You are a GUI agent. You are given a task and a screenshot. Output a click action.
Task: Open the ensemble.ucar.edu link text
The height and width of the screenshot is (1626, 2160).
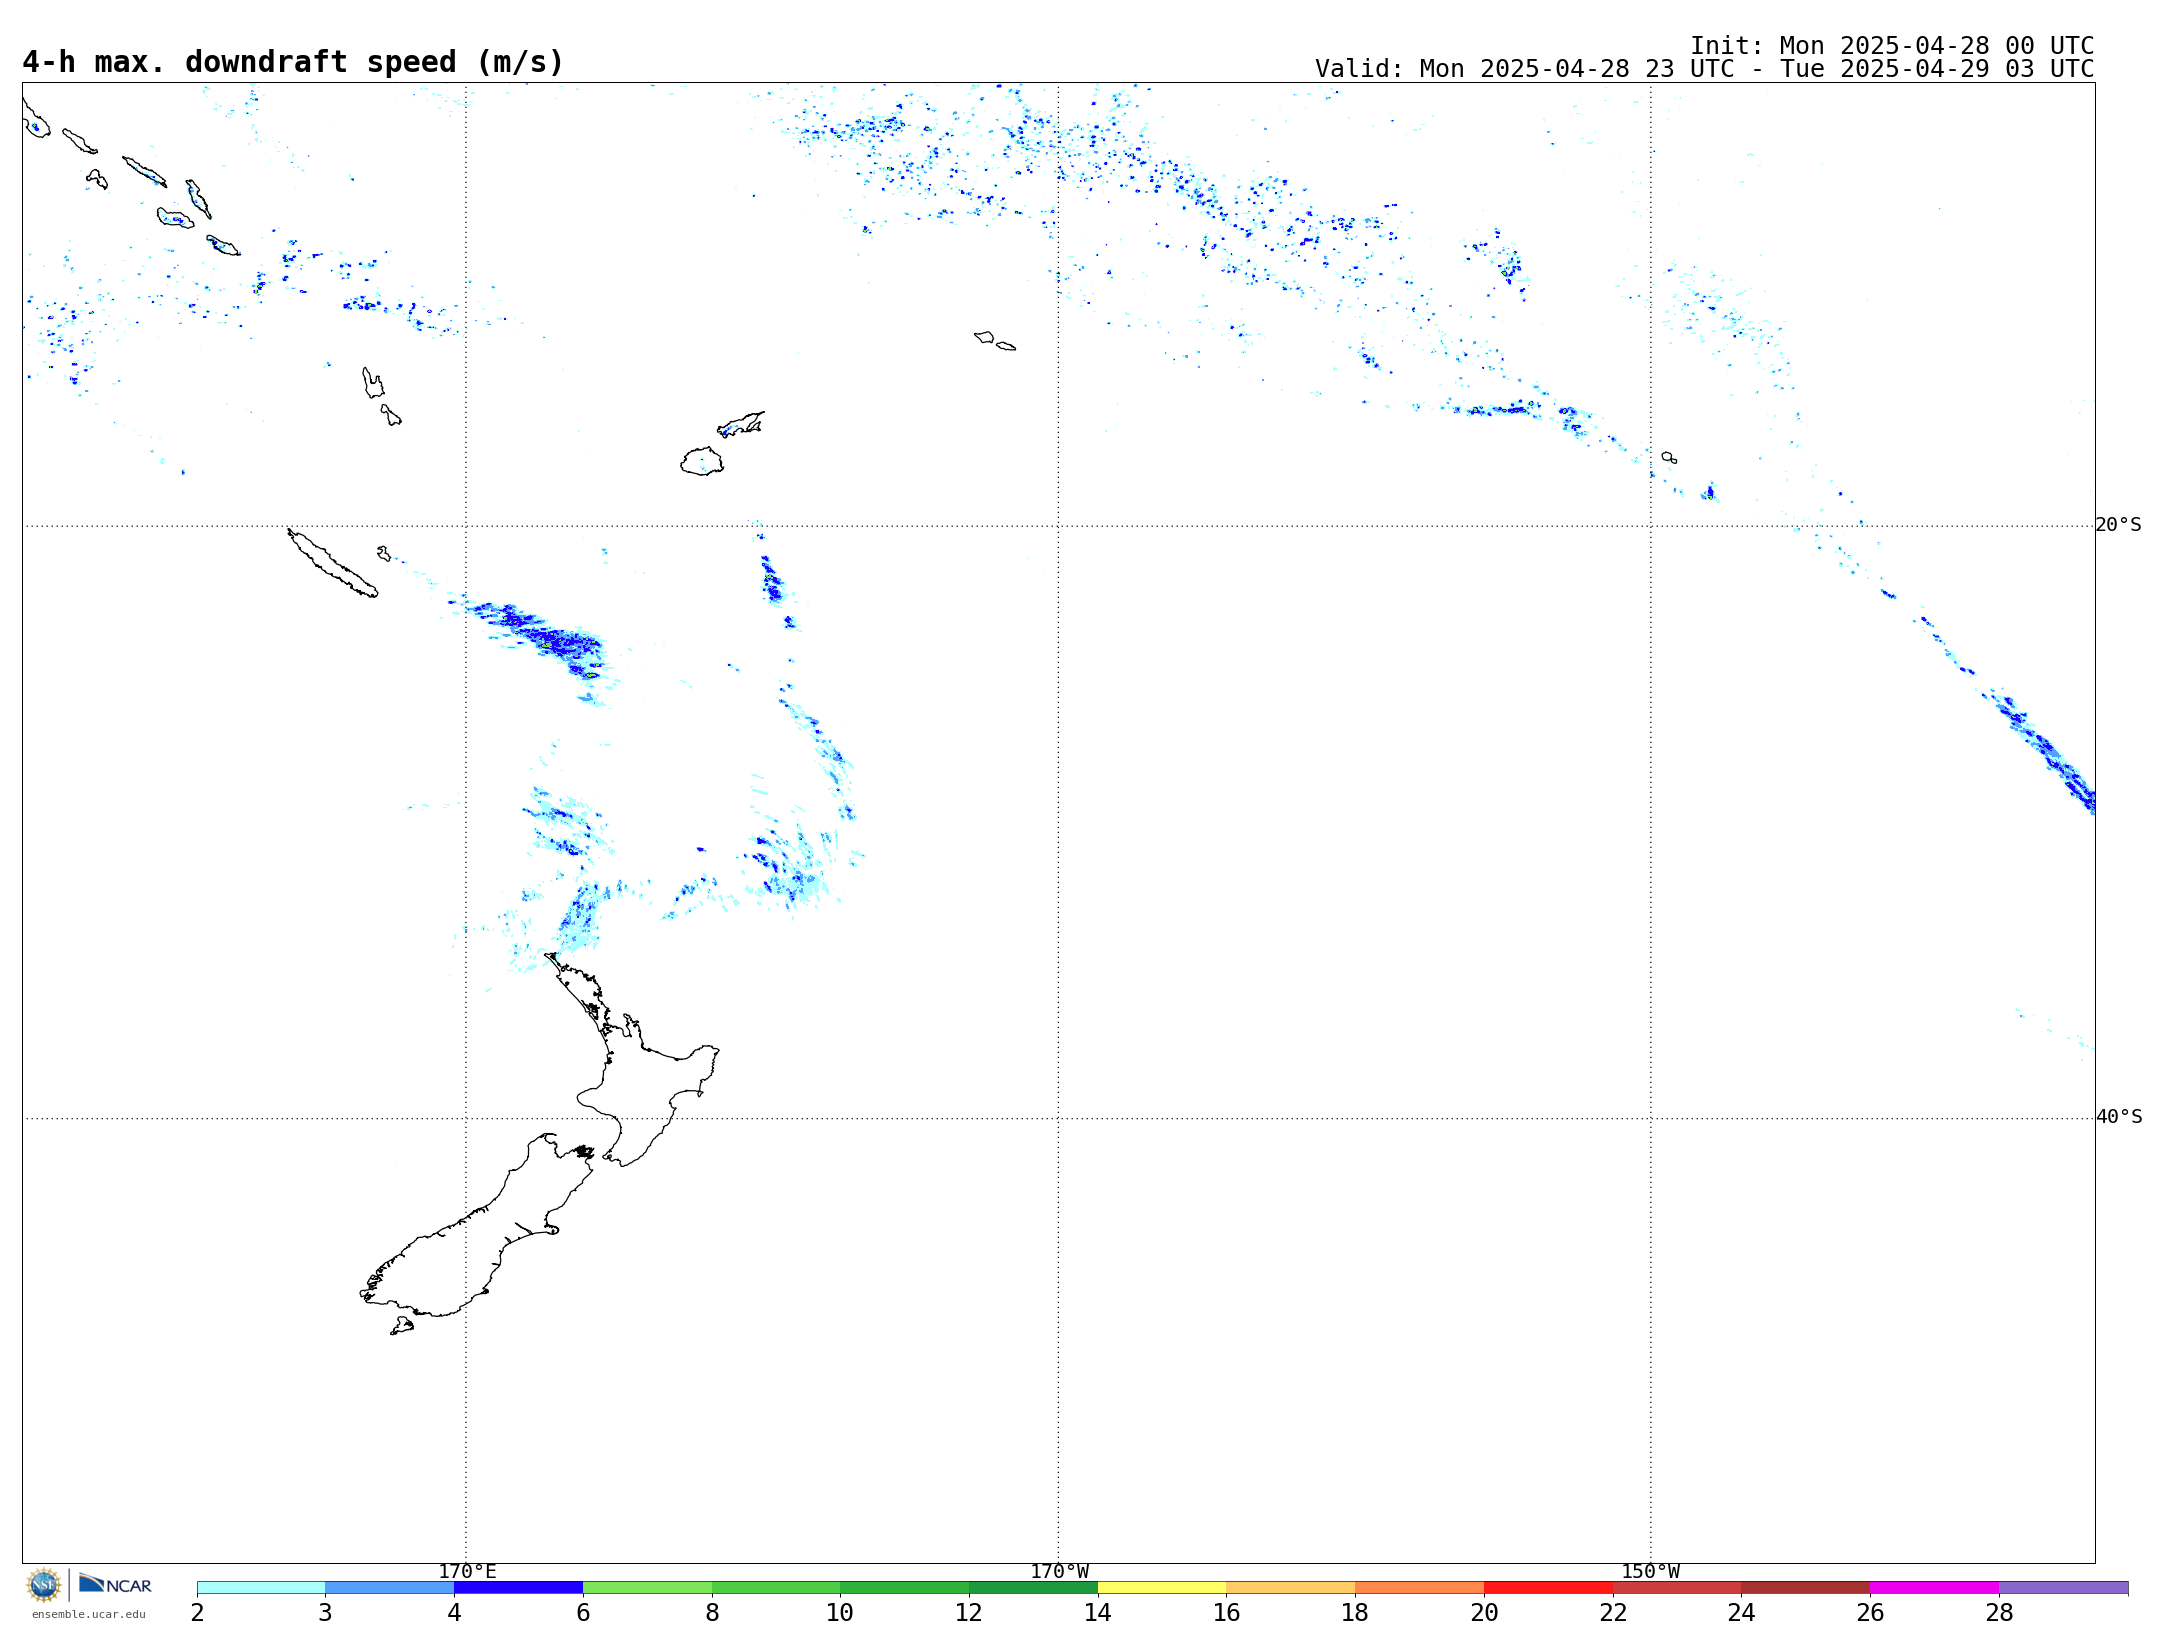tap(89, 1614)
